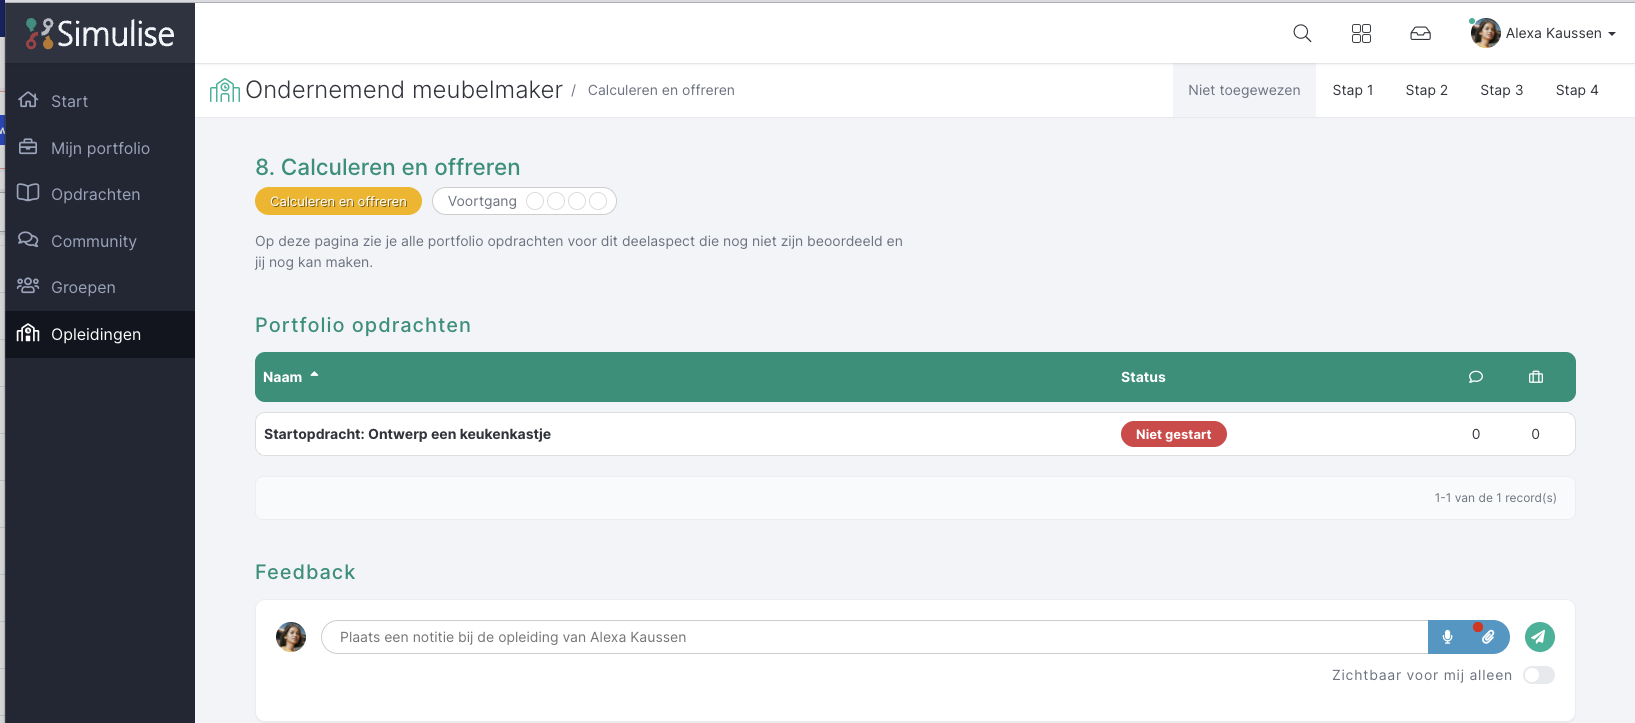Click the portfolio briefcase column icon
Viewport: 1635px width, 723px height.
tap(1536, 377)
